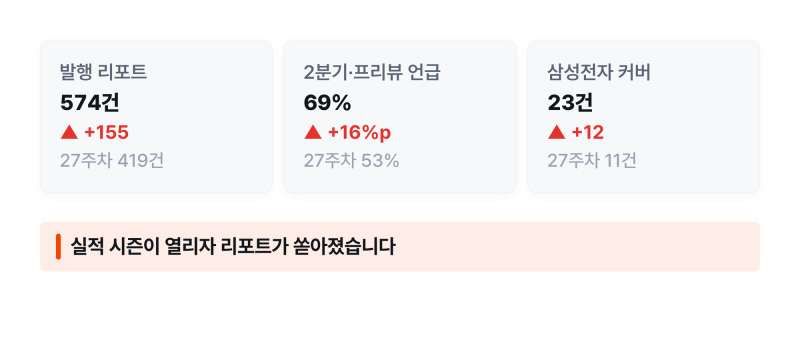
Task: Click the 574건 value
Action: coord(90,103)
